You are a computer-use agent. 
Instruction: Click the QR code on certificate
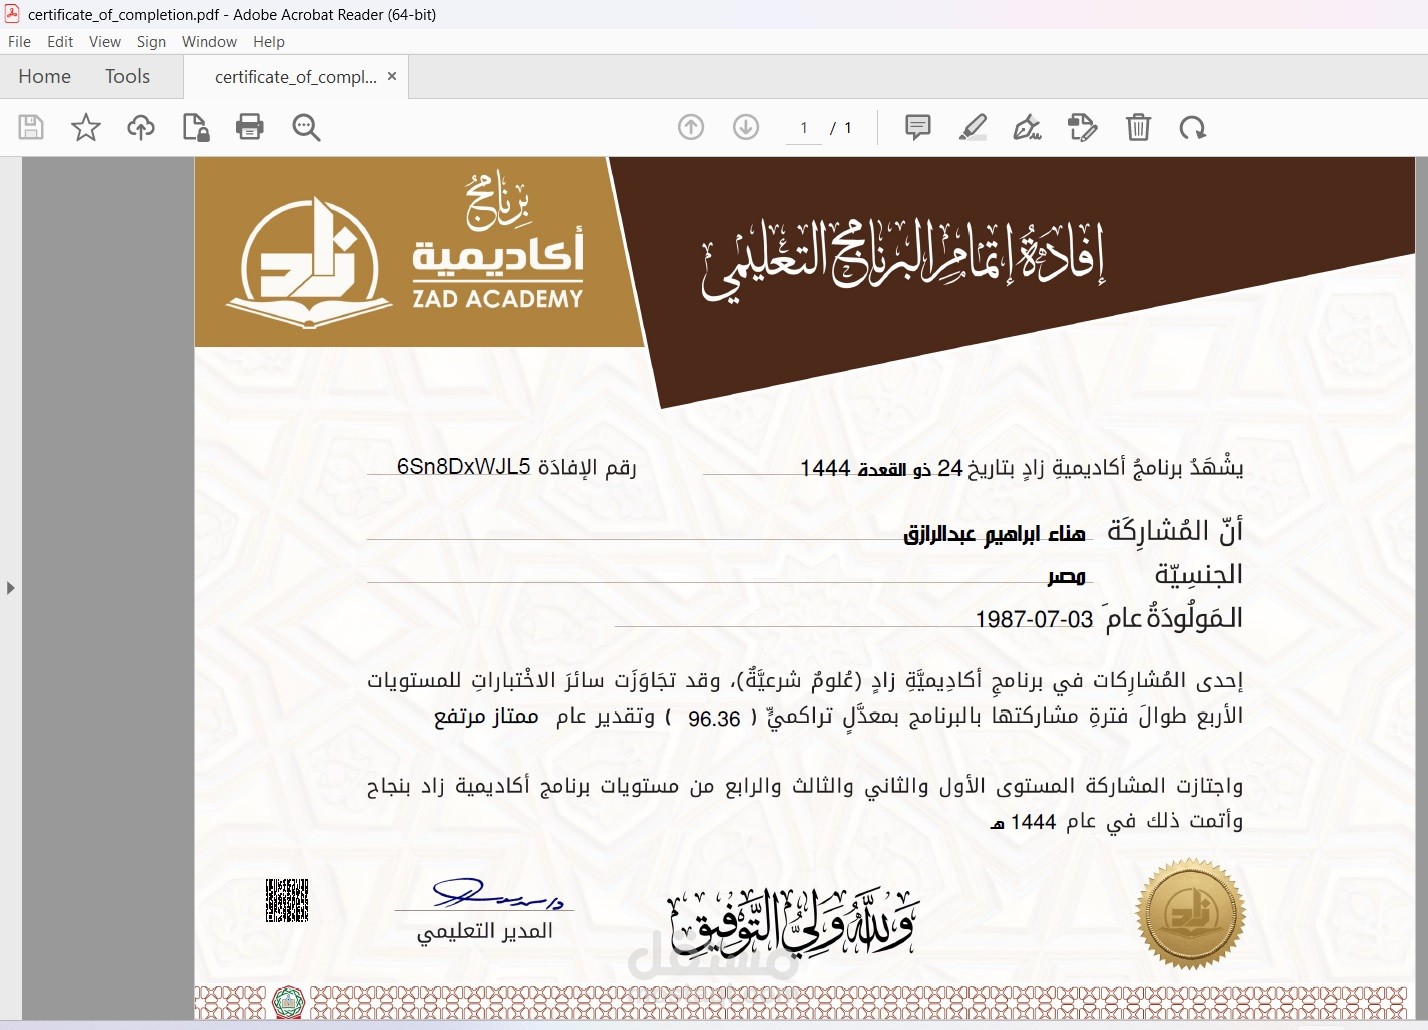coord(287,900)
